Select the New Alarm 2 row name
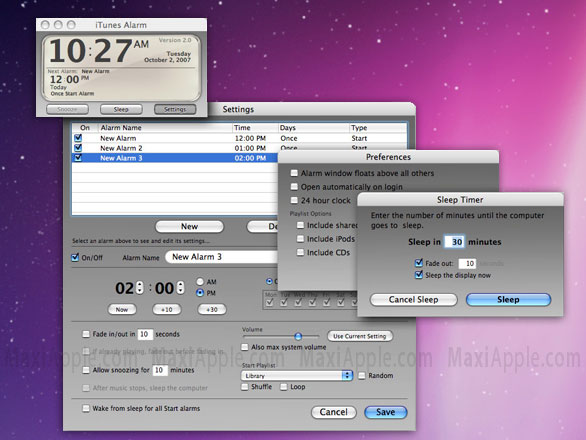 pyautogui.click(x=121, y=148)
